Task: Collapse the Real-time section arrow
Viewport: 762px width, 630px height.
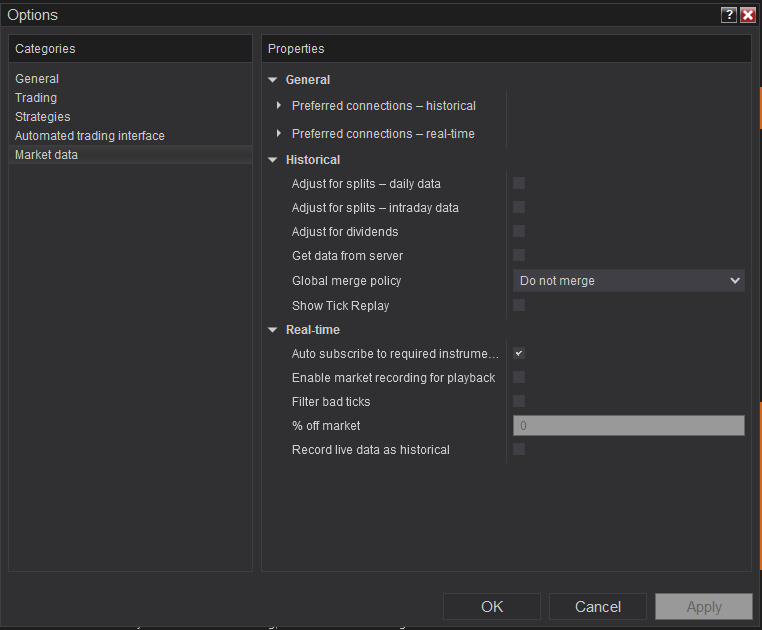Action: tap(273, 330)
